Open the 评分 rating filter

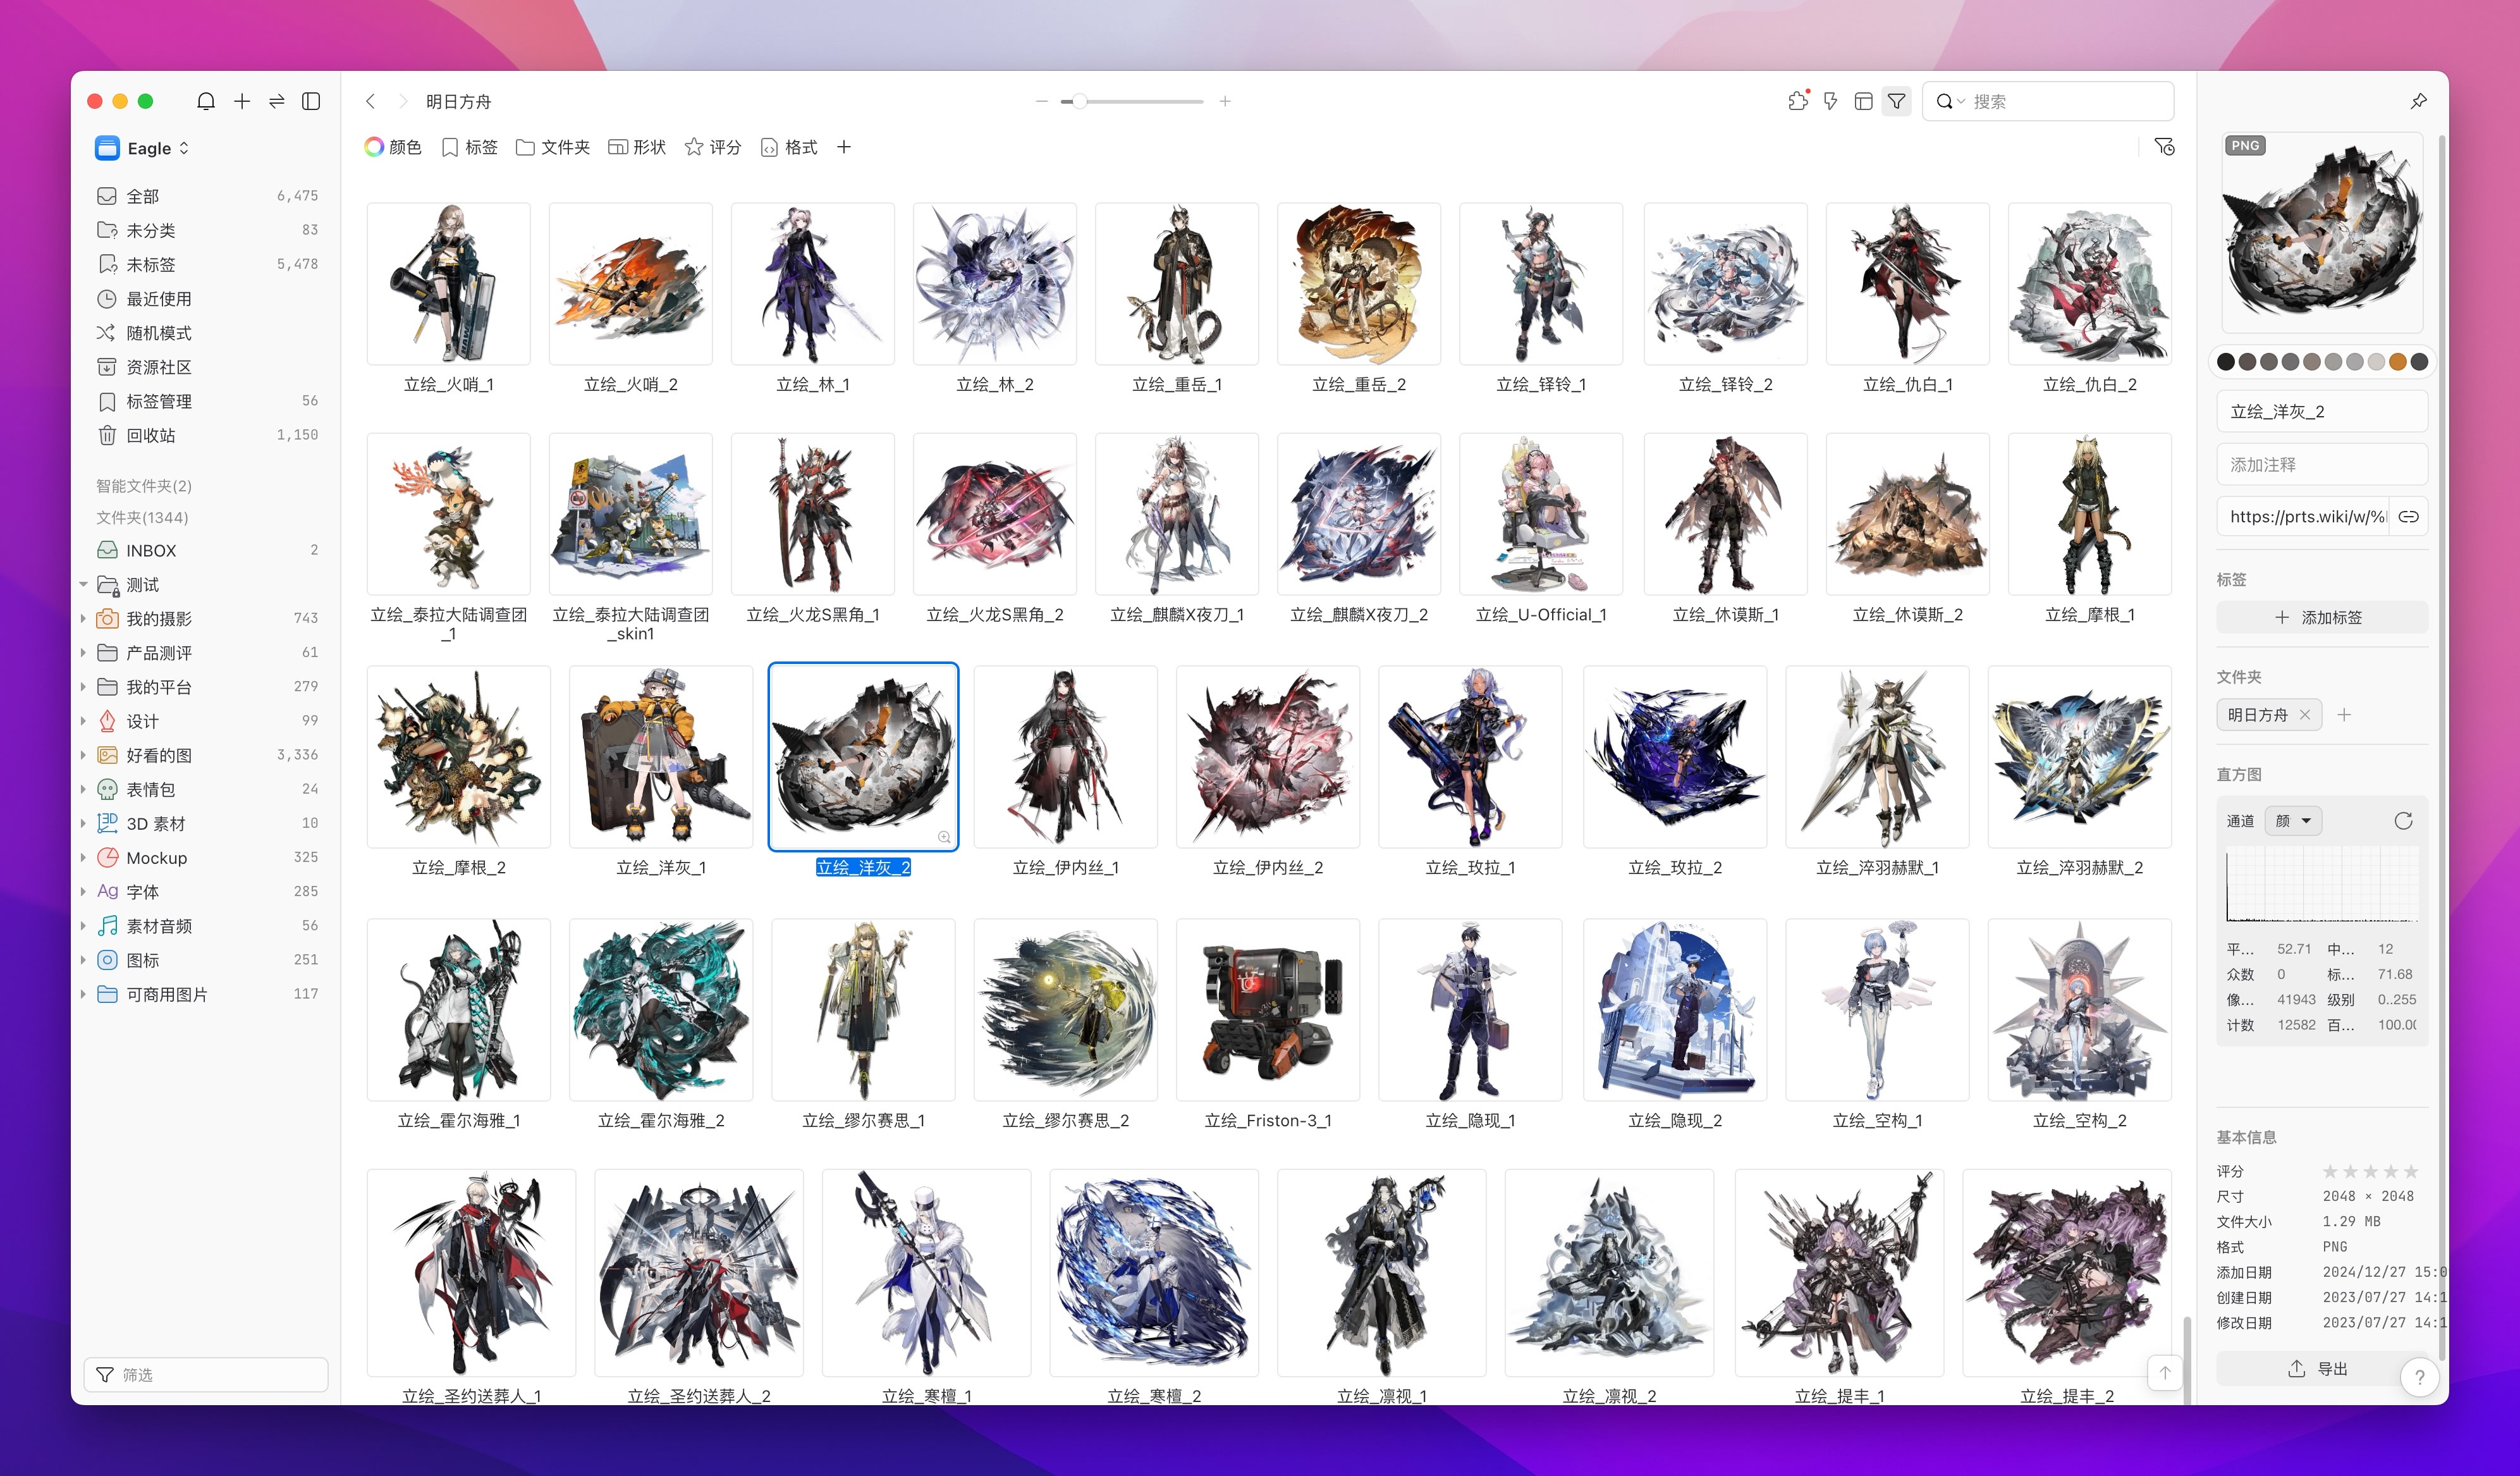(713, 147)
